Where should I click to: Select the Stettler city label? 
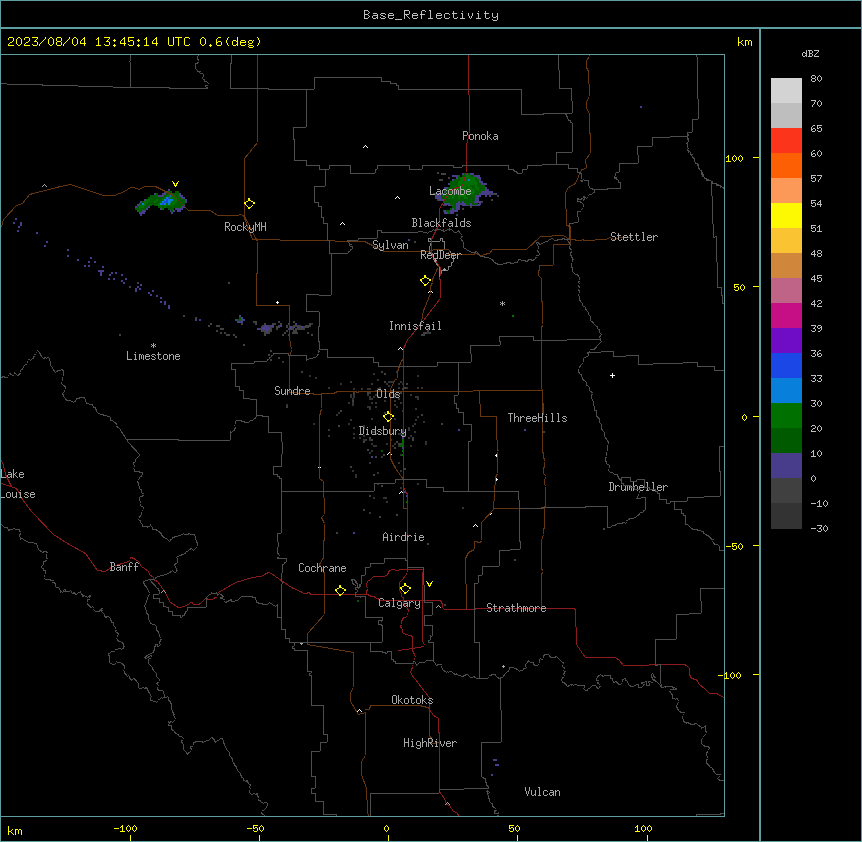coord(634,237)
